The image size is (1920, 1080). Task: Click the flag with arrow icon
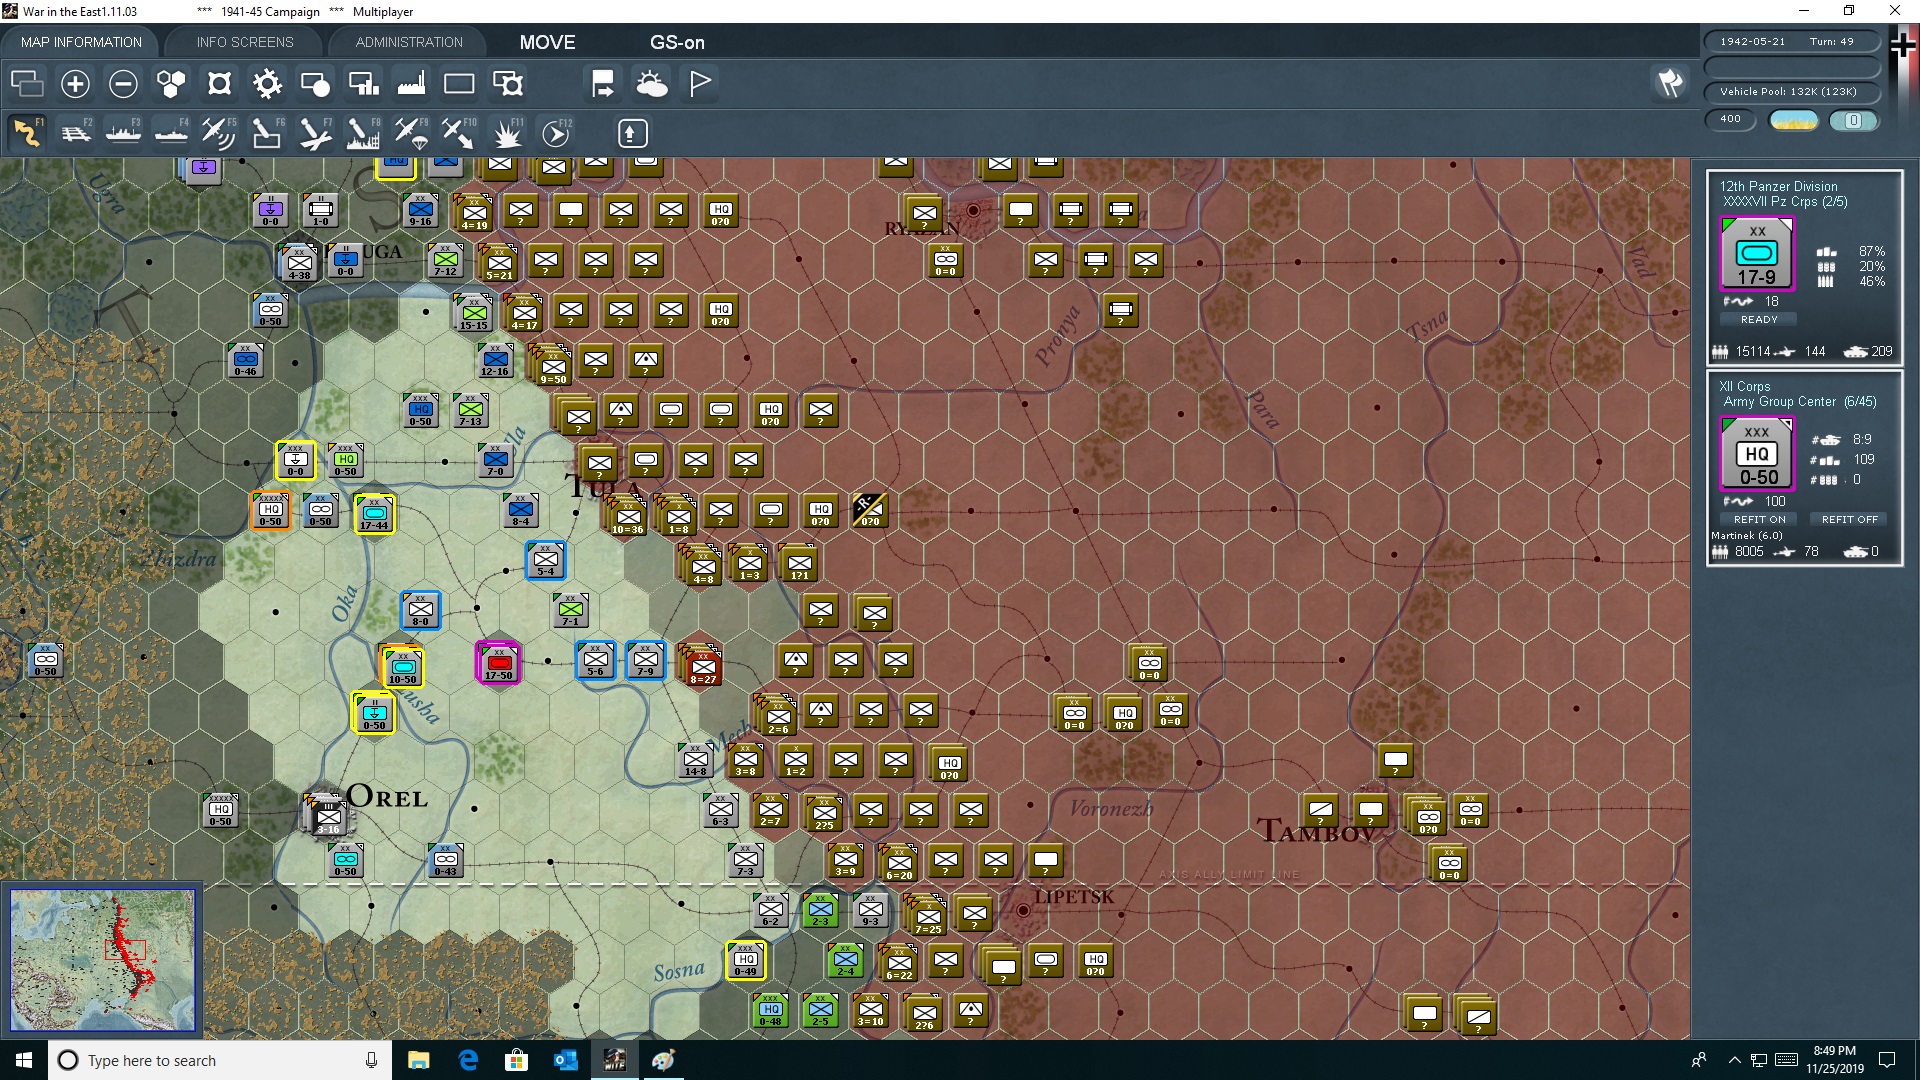pyautogui.click(x=603, y=84)
